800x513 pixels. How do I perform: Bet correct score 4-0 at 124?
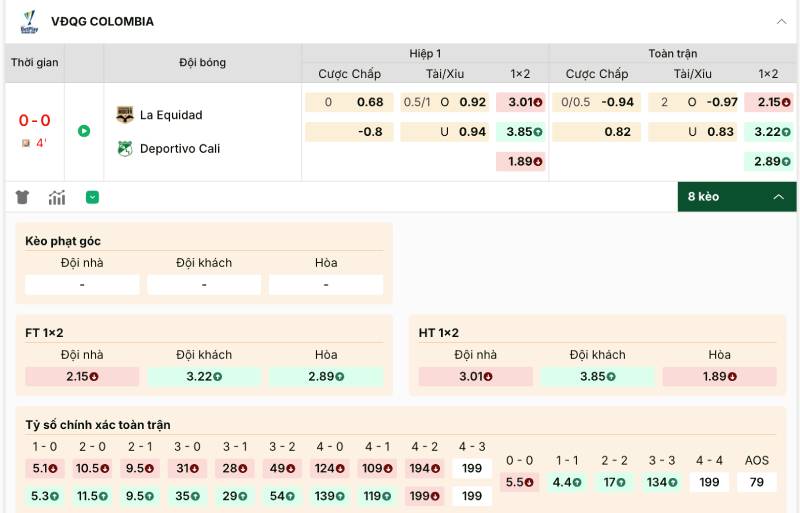point(330,469)
